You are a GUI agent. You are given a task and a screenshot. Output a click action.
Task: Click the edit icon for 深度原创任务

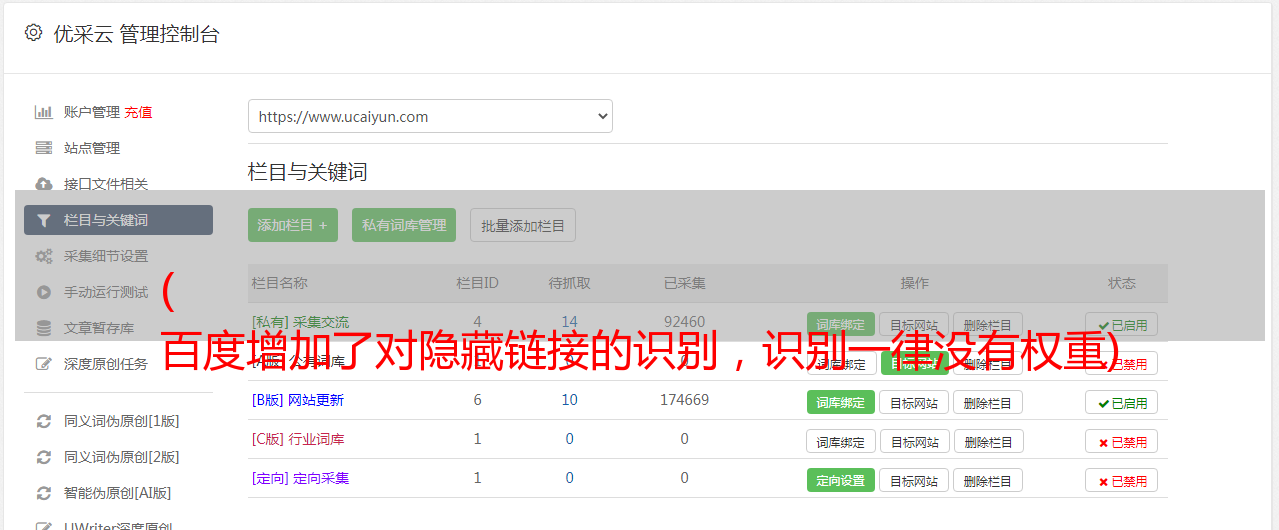point(43,364)
